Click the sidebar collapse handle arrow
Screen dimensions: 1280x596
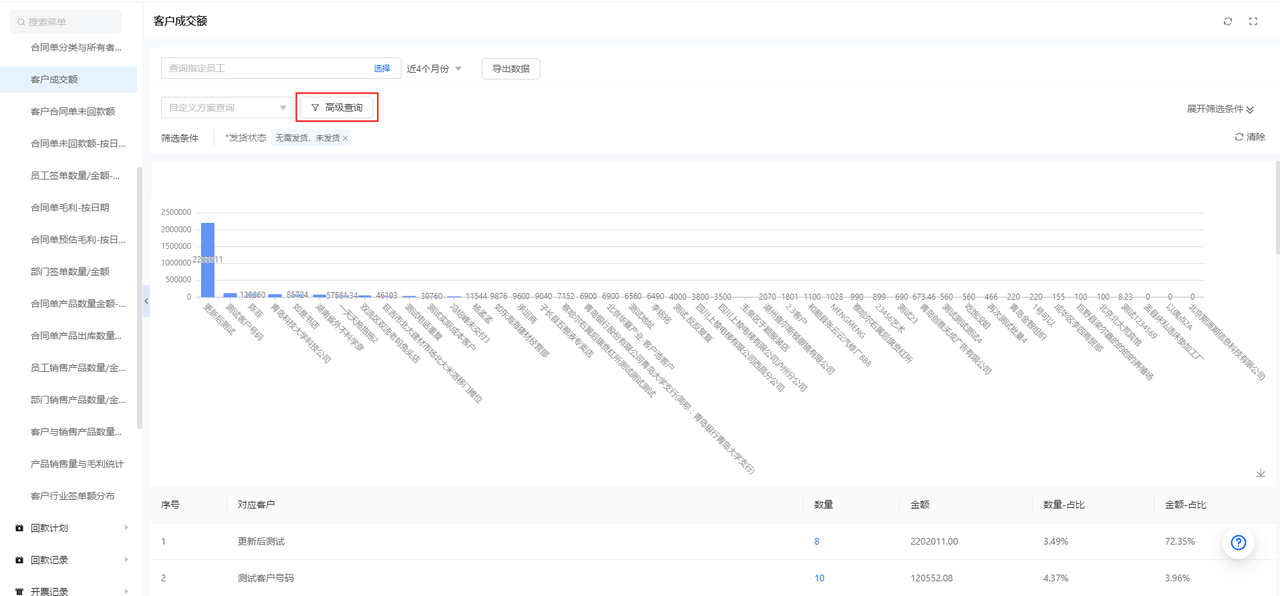click(146, 301)
